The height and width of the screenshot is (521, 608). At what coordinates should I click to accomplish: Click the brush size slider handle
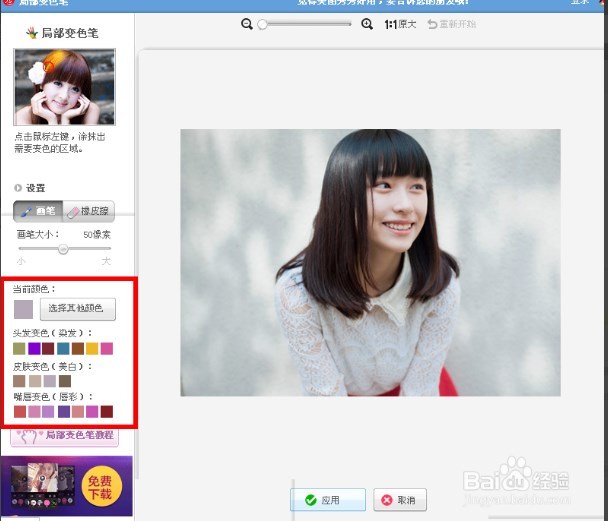63,248
